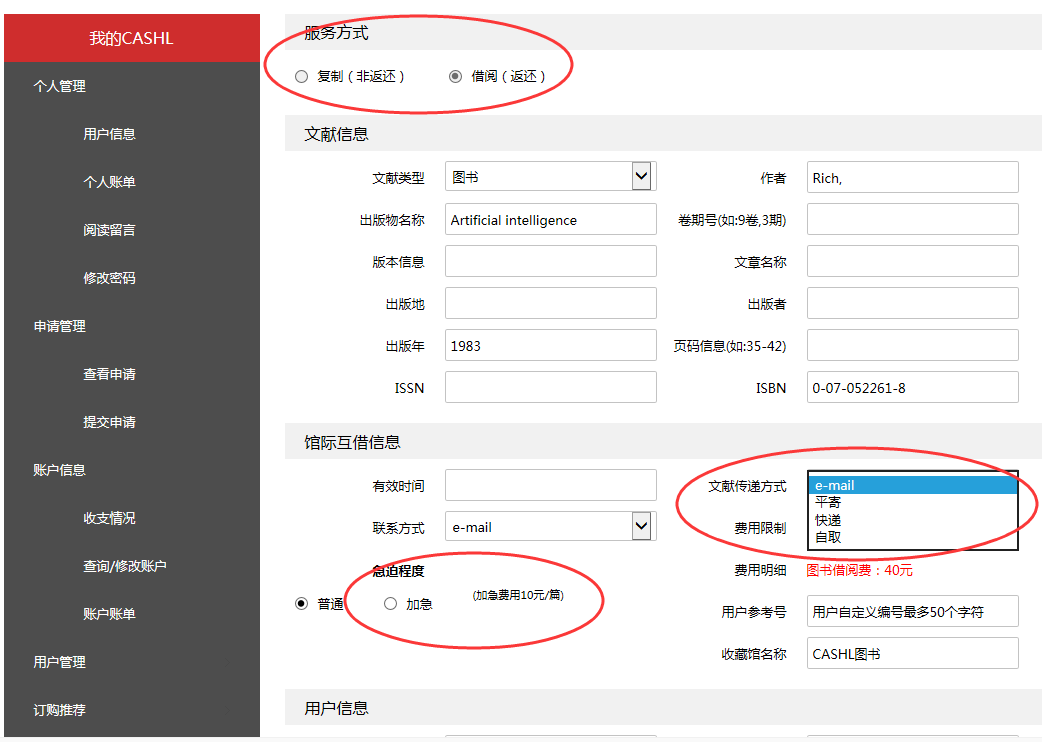Viewport: 1042px width, 742px height.
Task: Open 阅读留言 sidebar item
Action: [109, 230]
